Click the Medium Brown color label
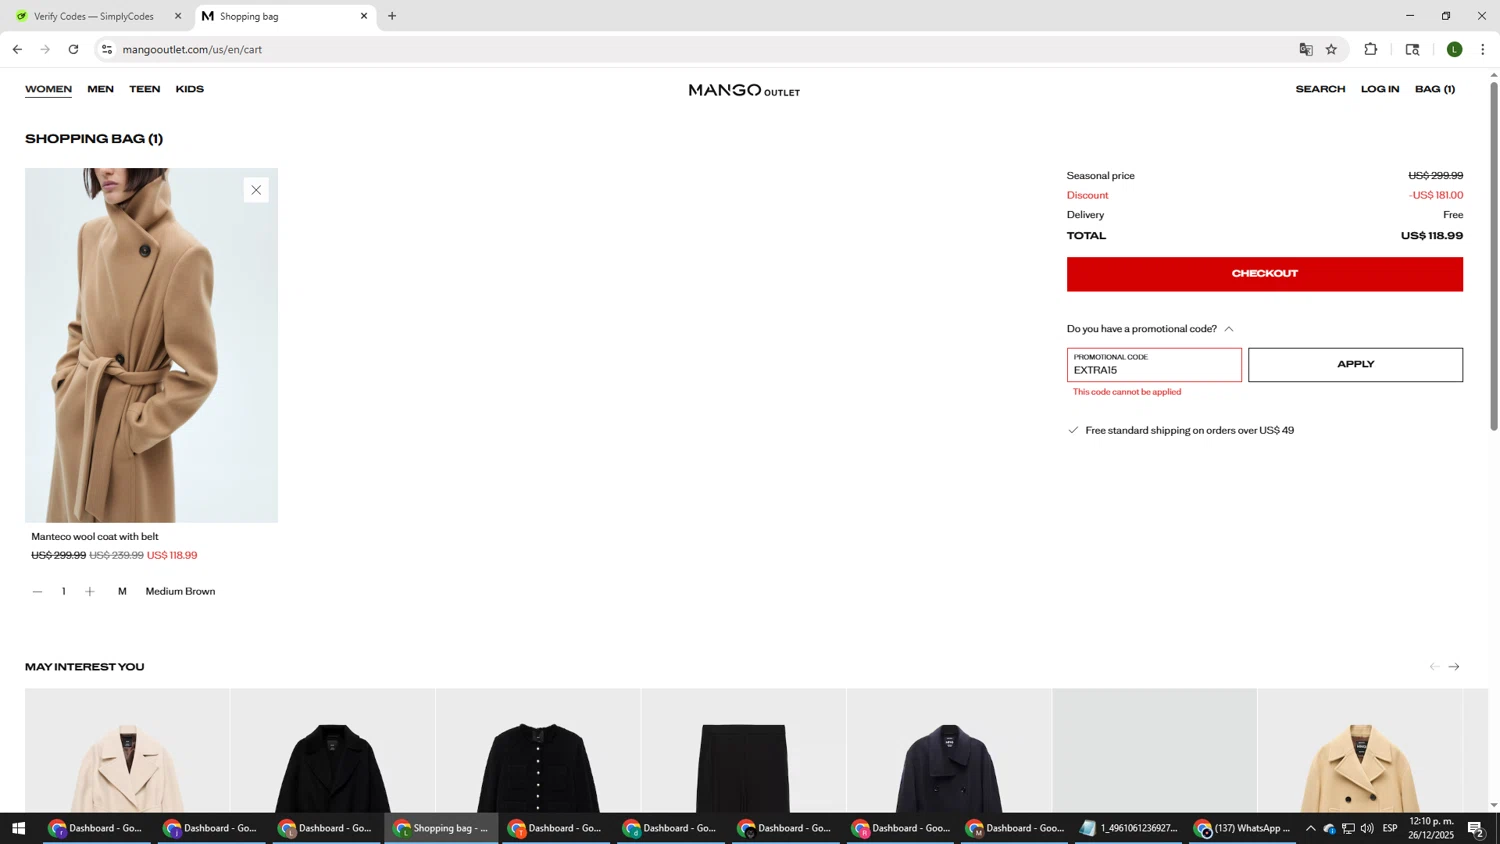The width and height of the screenshot is (1500, 844). pyautogui.click(x=180, y=592)
